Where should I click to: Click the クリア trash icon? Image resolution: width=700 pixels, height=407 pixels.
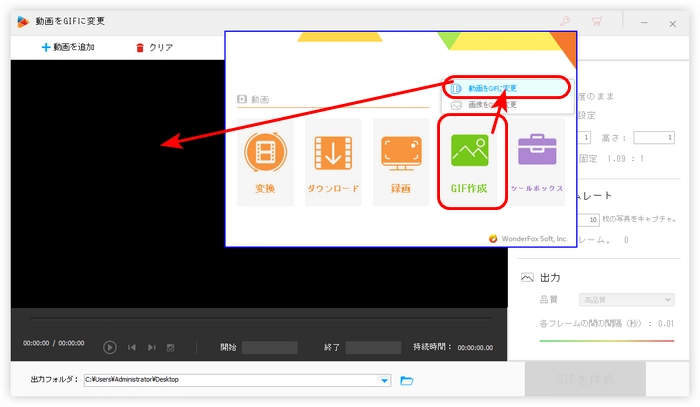coord(140,47)
